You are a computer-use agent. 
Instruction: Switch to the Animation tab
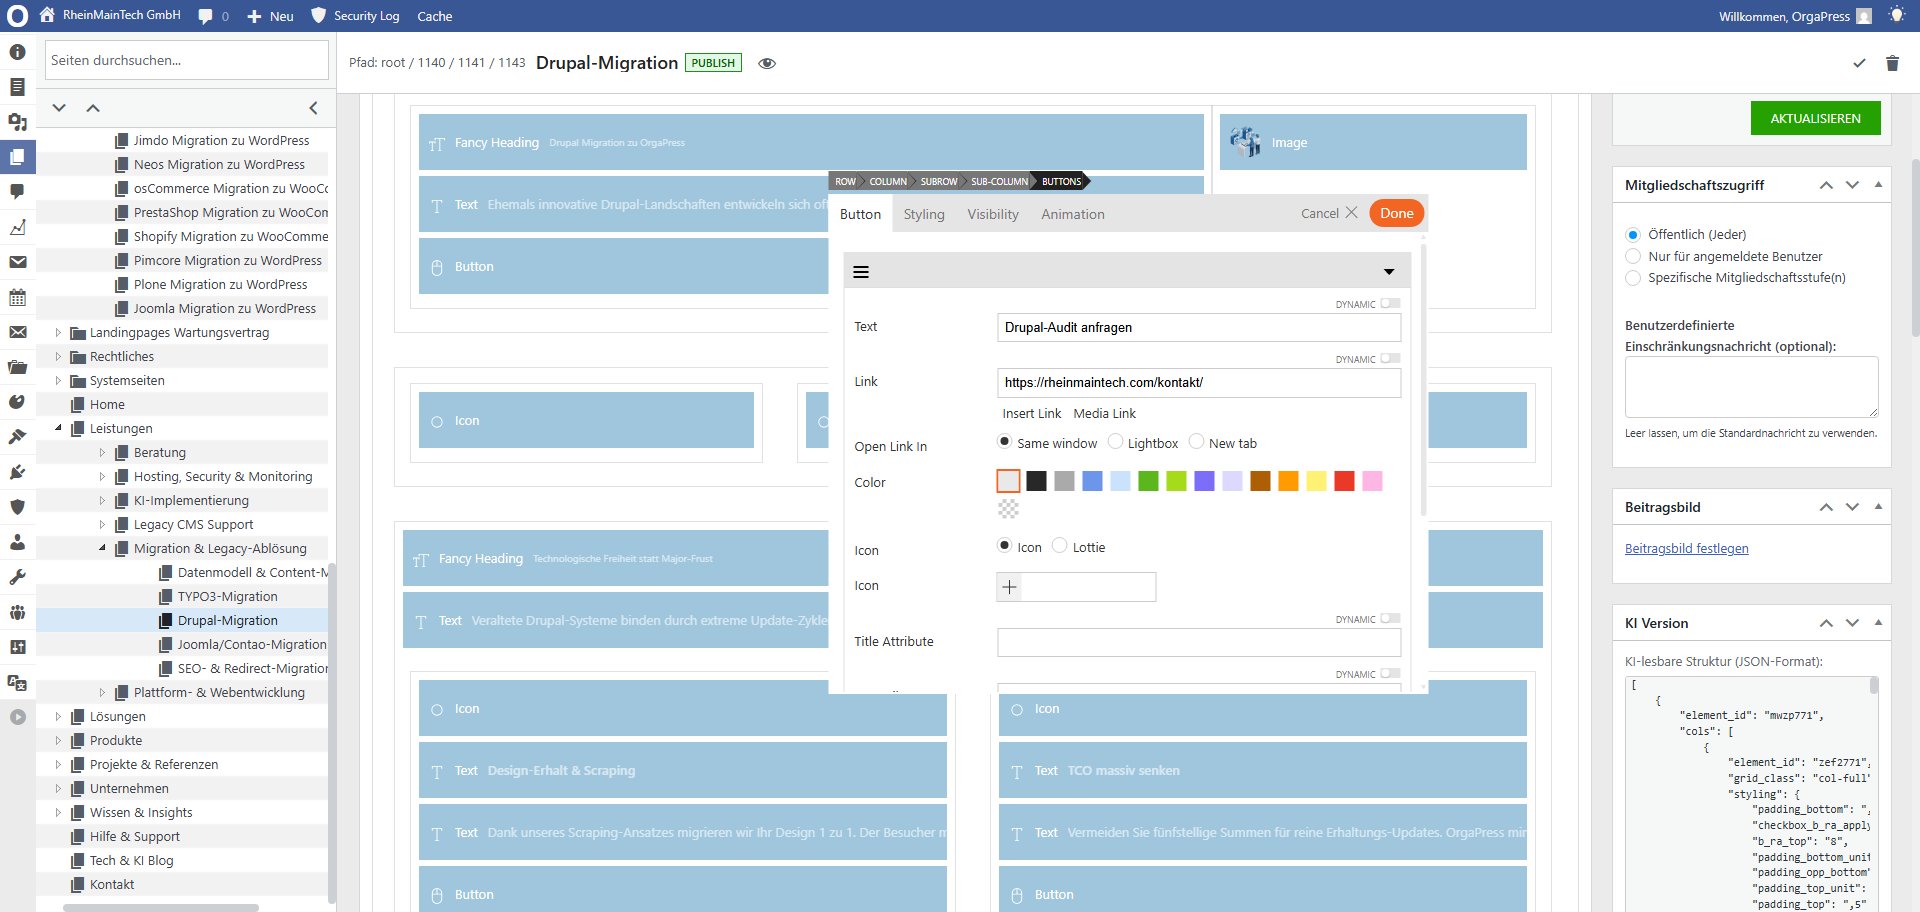1072,214
